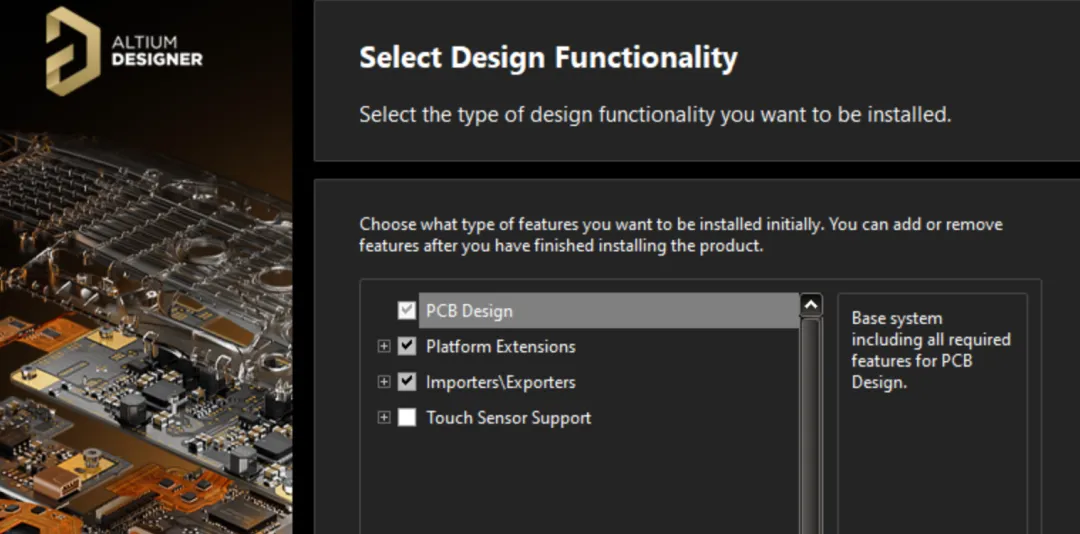1080x534 pixels.
Task: Expand the Platform Extensions tree node
Action: pos(383,347)
